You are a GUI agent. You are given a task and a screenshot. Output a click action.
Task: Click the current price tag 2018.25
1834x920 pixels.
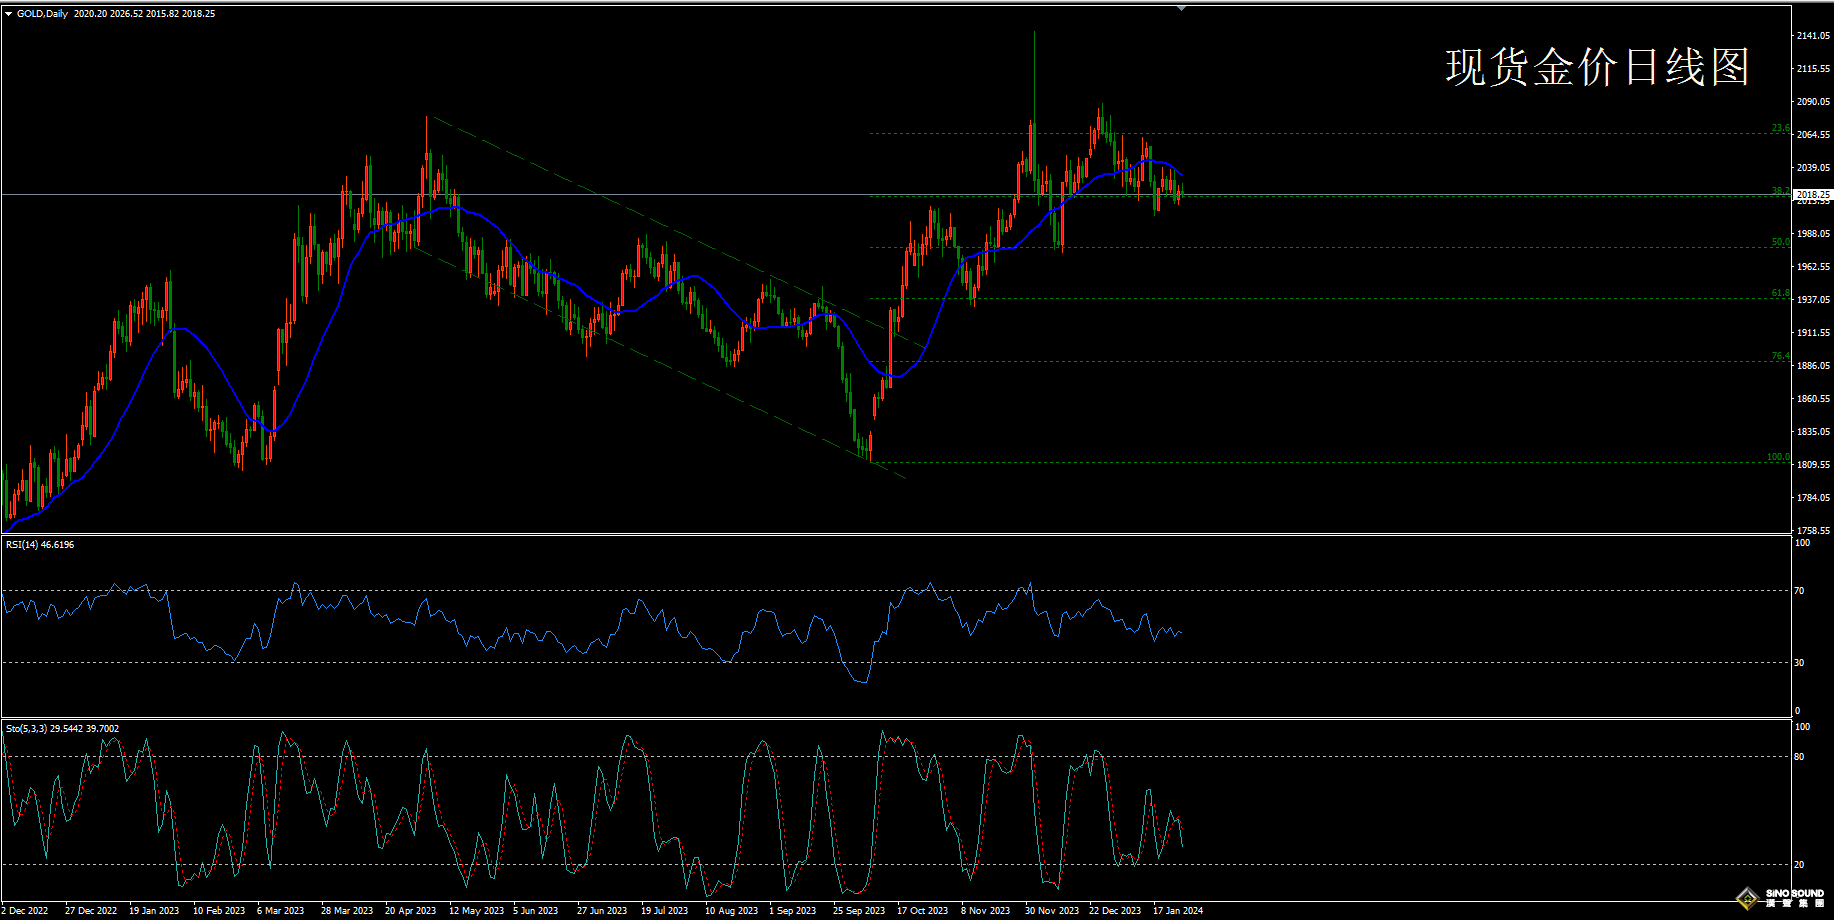1813,195
